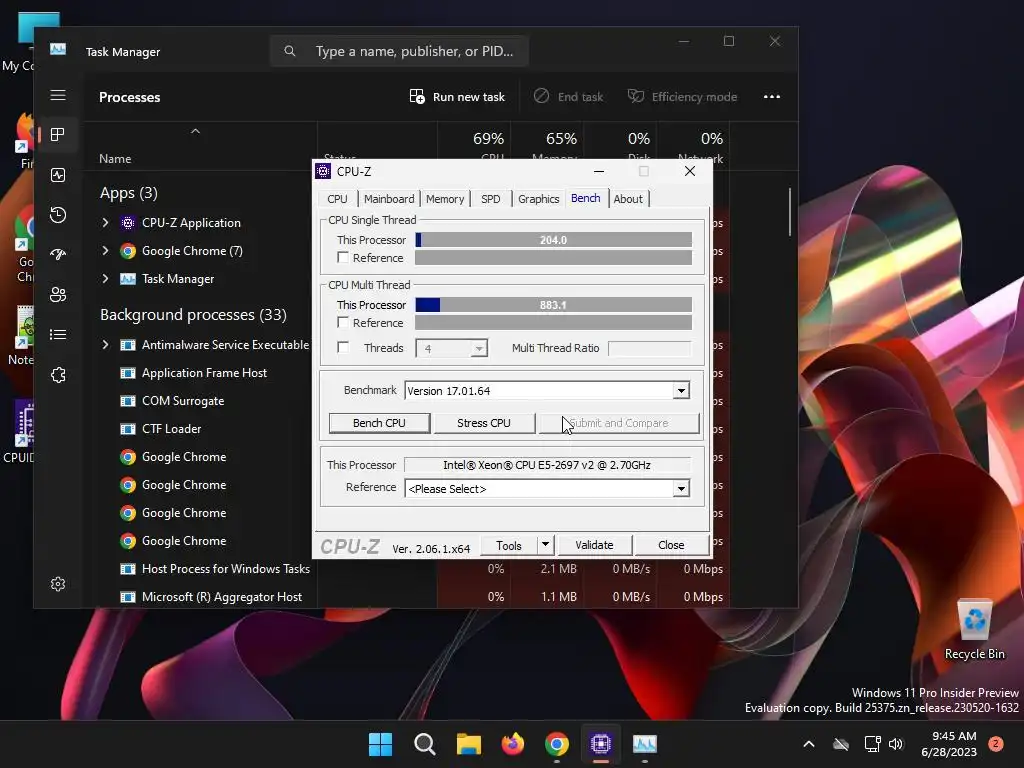Expand Google Chrome (7) process group
Viewport: 1024px width, 768px height.
coord(105,251)
